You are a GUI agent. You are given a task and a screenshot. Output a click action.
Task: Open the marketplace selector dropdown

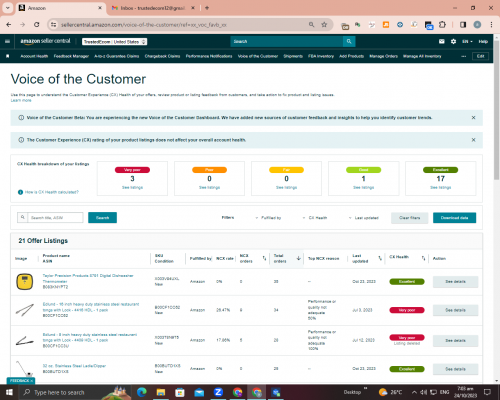click(115, 42)
